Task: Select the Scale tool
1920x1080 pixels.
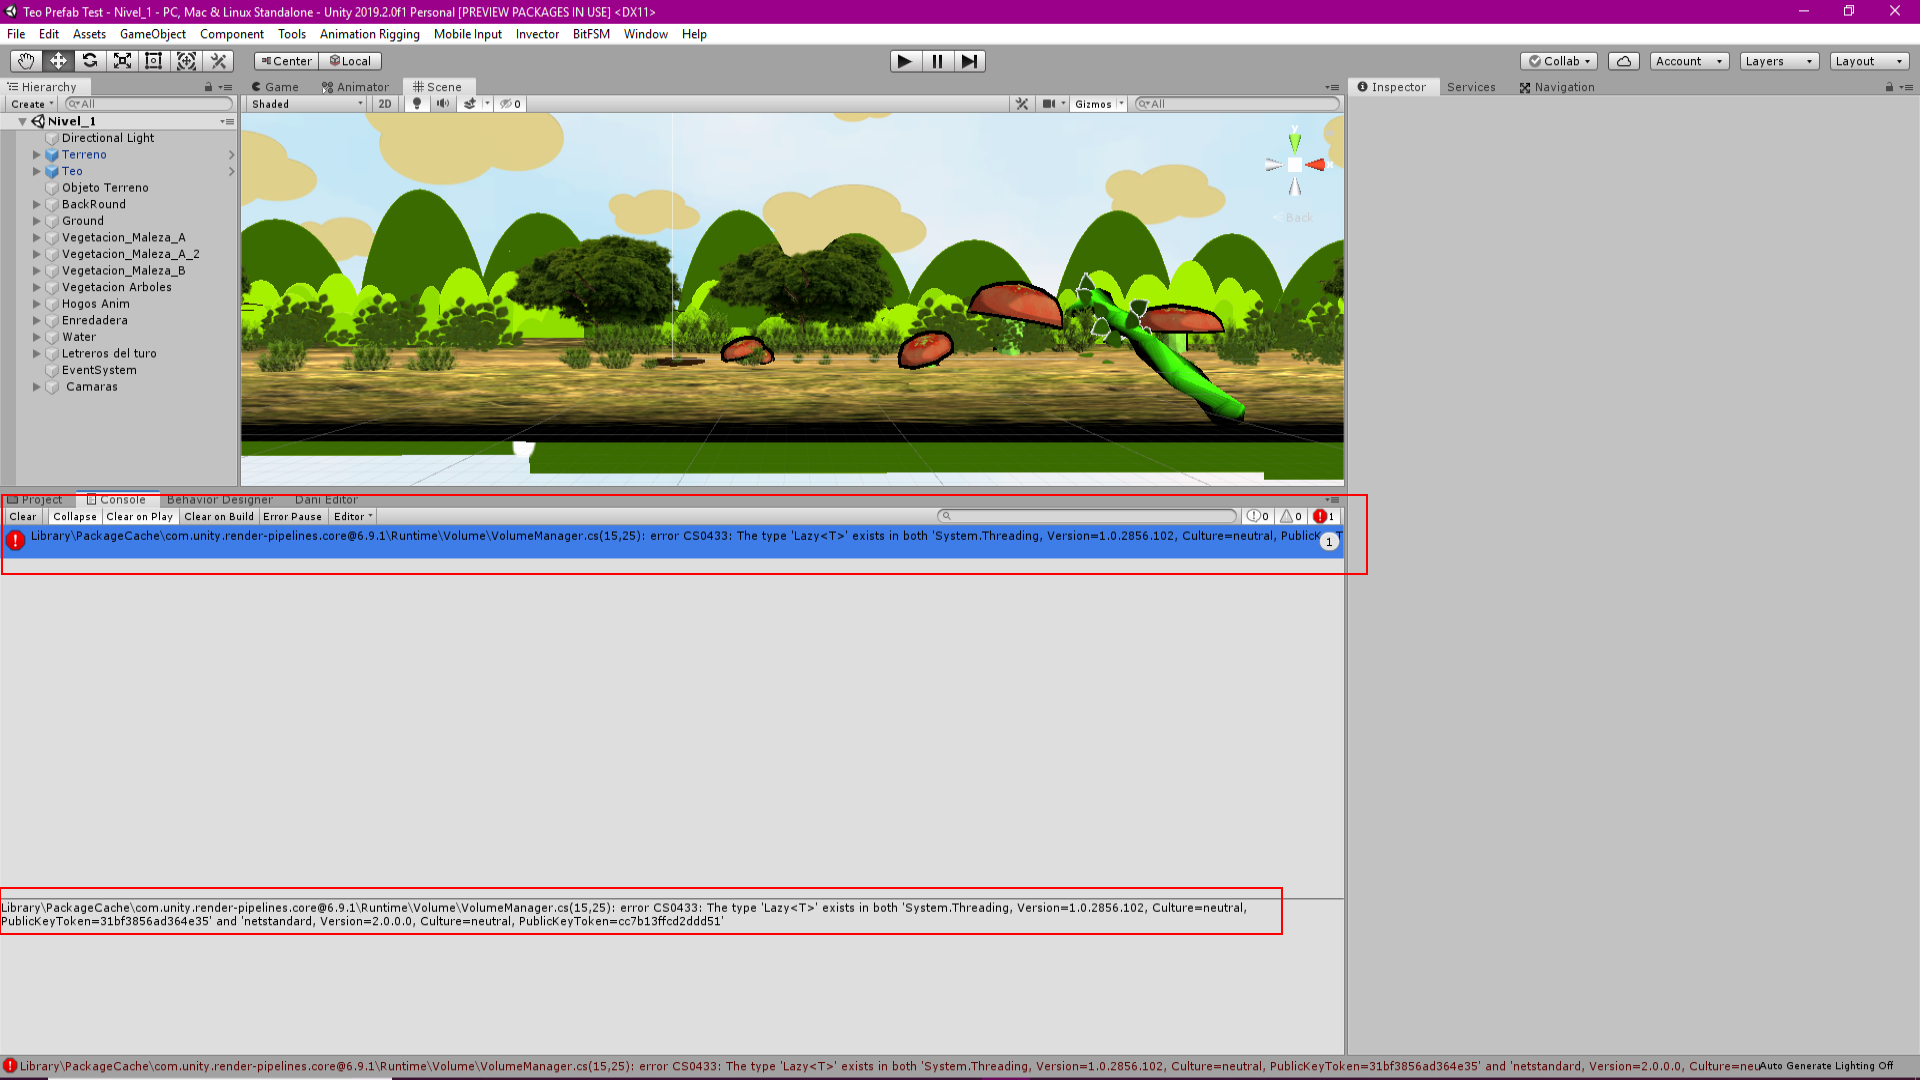Action: pyautogui.click(x=122, y=61)
